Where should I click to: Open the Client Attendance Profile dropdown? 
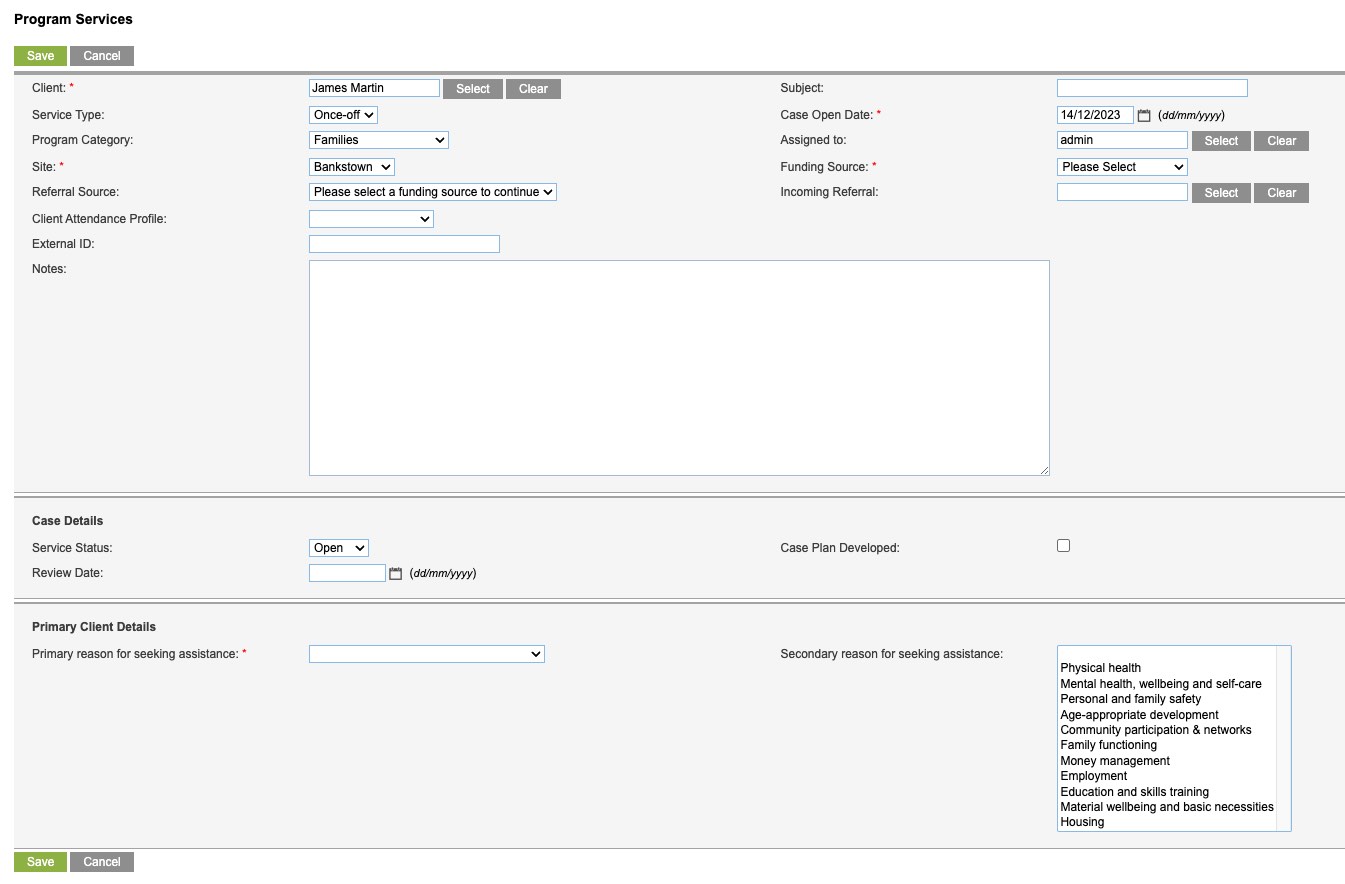371,218
